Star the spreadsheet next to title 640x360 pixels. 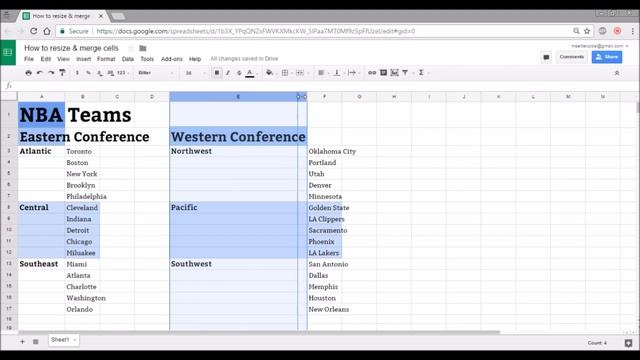click(131, 48)
